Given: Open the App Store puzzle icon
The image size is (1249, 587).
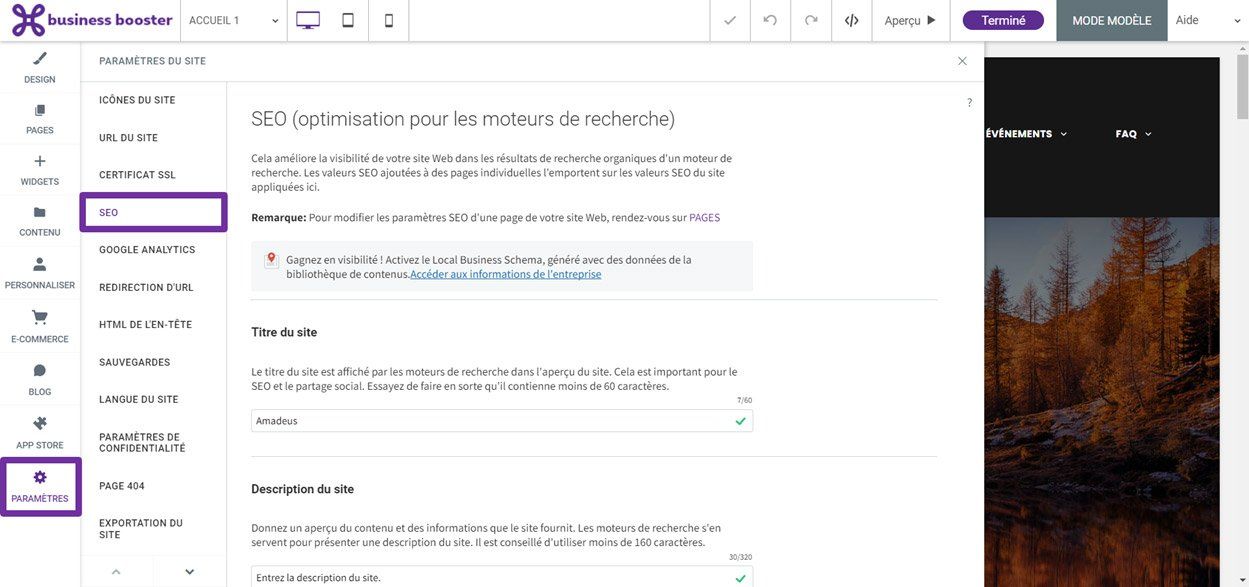Looking at the screenshot, I should click(x=40, y=423).
